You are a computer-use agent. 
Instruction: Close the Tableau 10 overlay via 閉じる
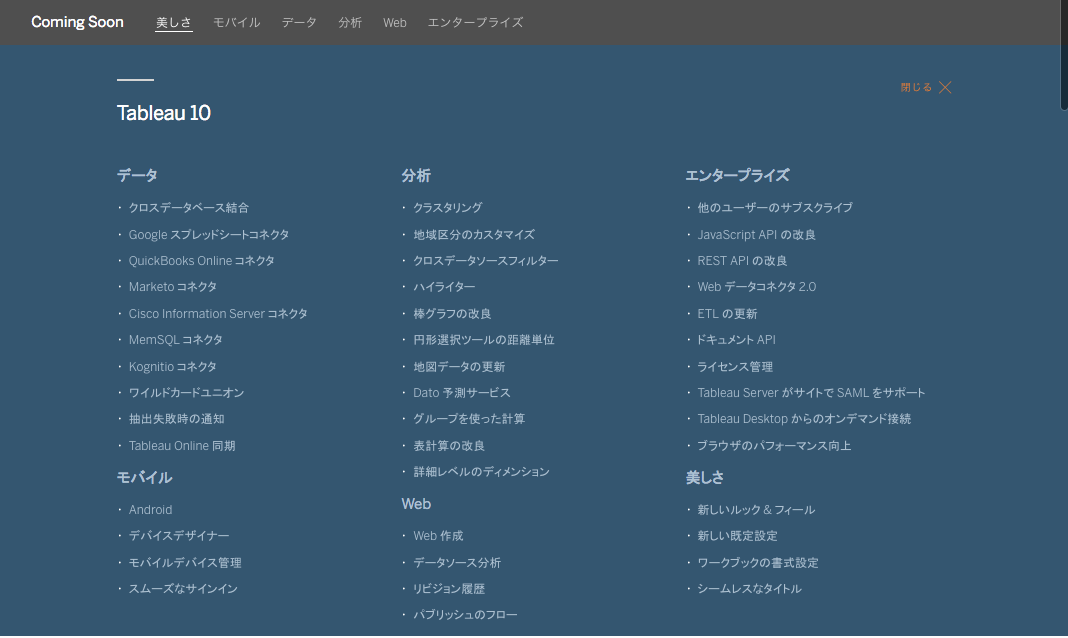tap(923, 87)
